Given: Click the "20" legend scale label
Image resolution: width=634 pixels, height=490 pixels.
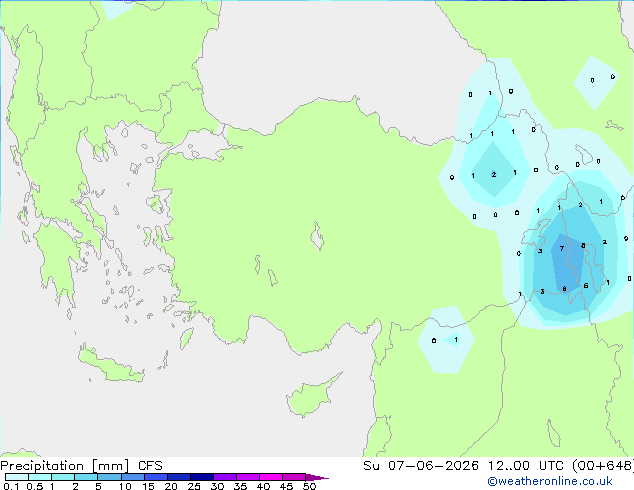Looking at the screenshot, I should (171, 486).
